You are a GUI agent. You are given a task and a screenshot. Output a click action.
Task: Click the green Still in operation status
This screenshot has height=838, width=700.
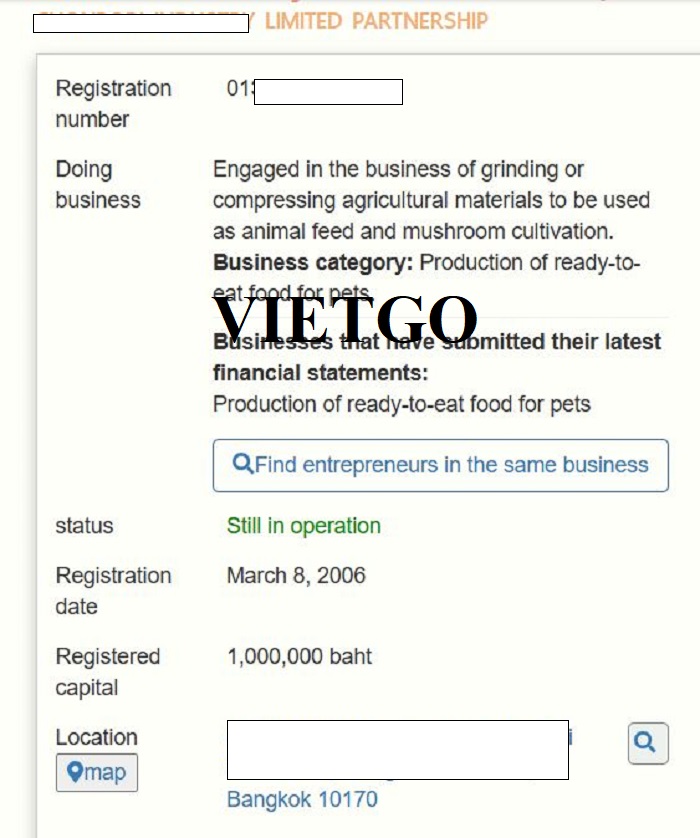(303, 526)
